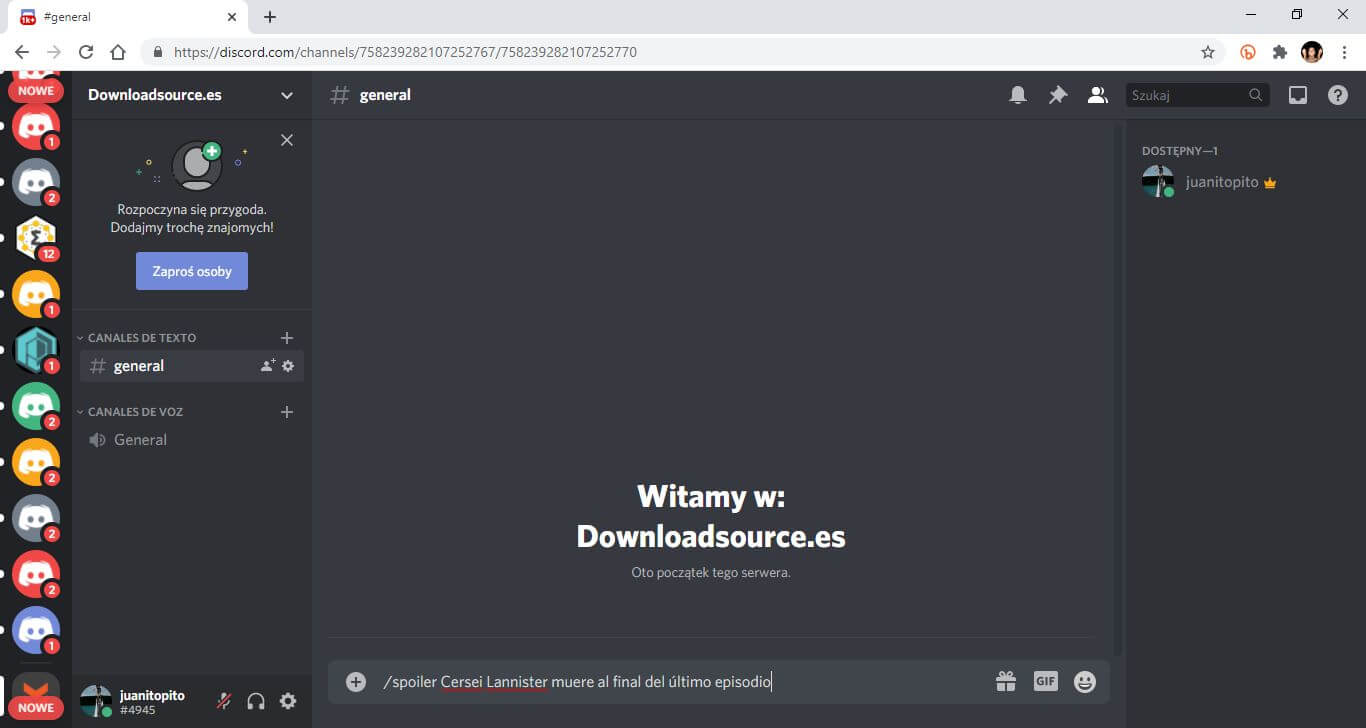The width and height of the screenshot is (1366, 728).
Task: Click the DOSTĘPNY—1 member group header
Action: 1180,151
